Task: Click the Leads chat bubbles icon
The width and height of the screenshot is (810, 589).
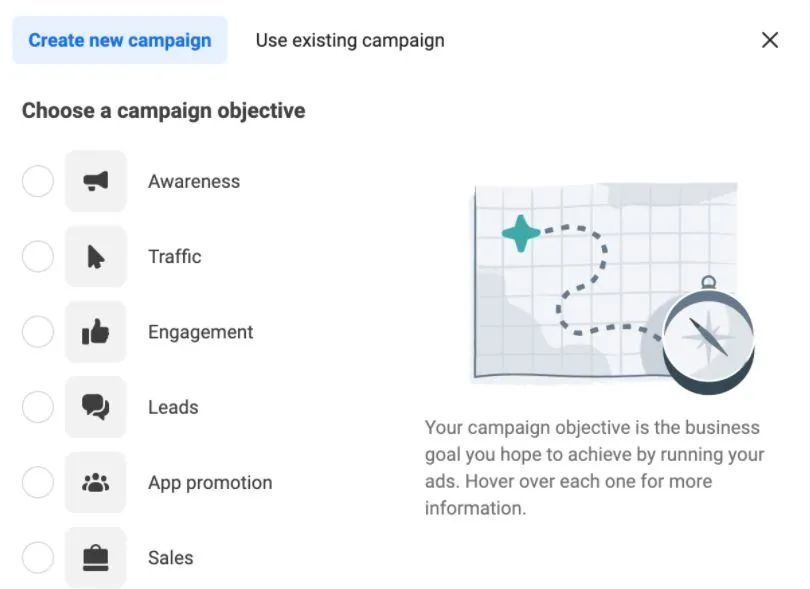Action: click(x=96, y=407)
